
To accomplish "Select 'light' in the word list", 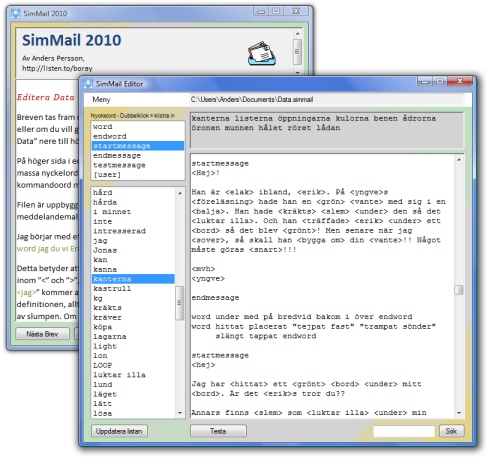I will pos(133,346).
